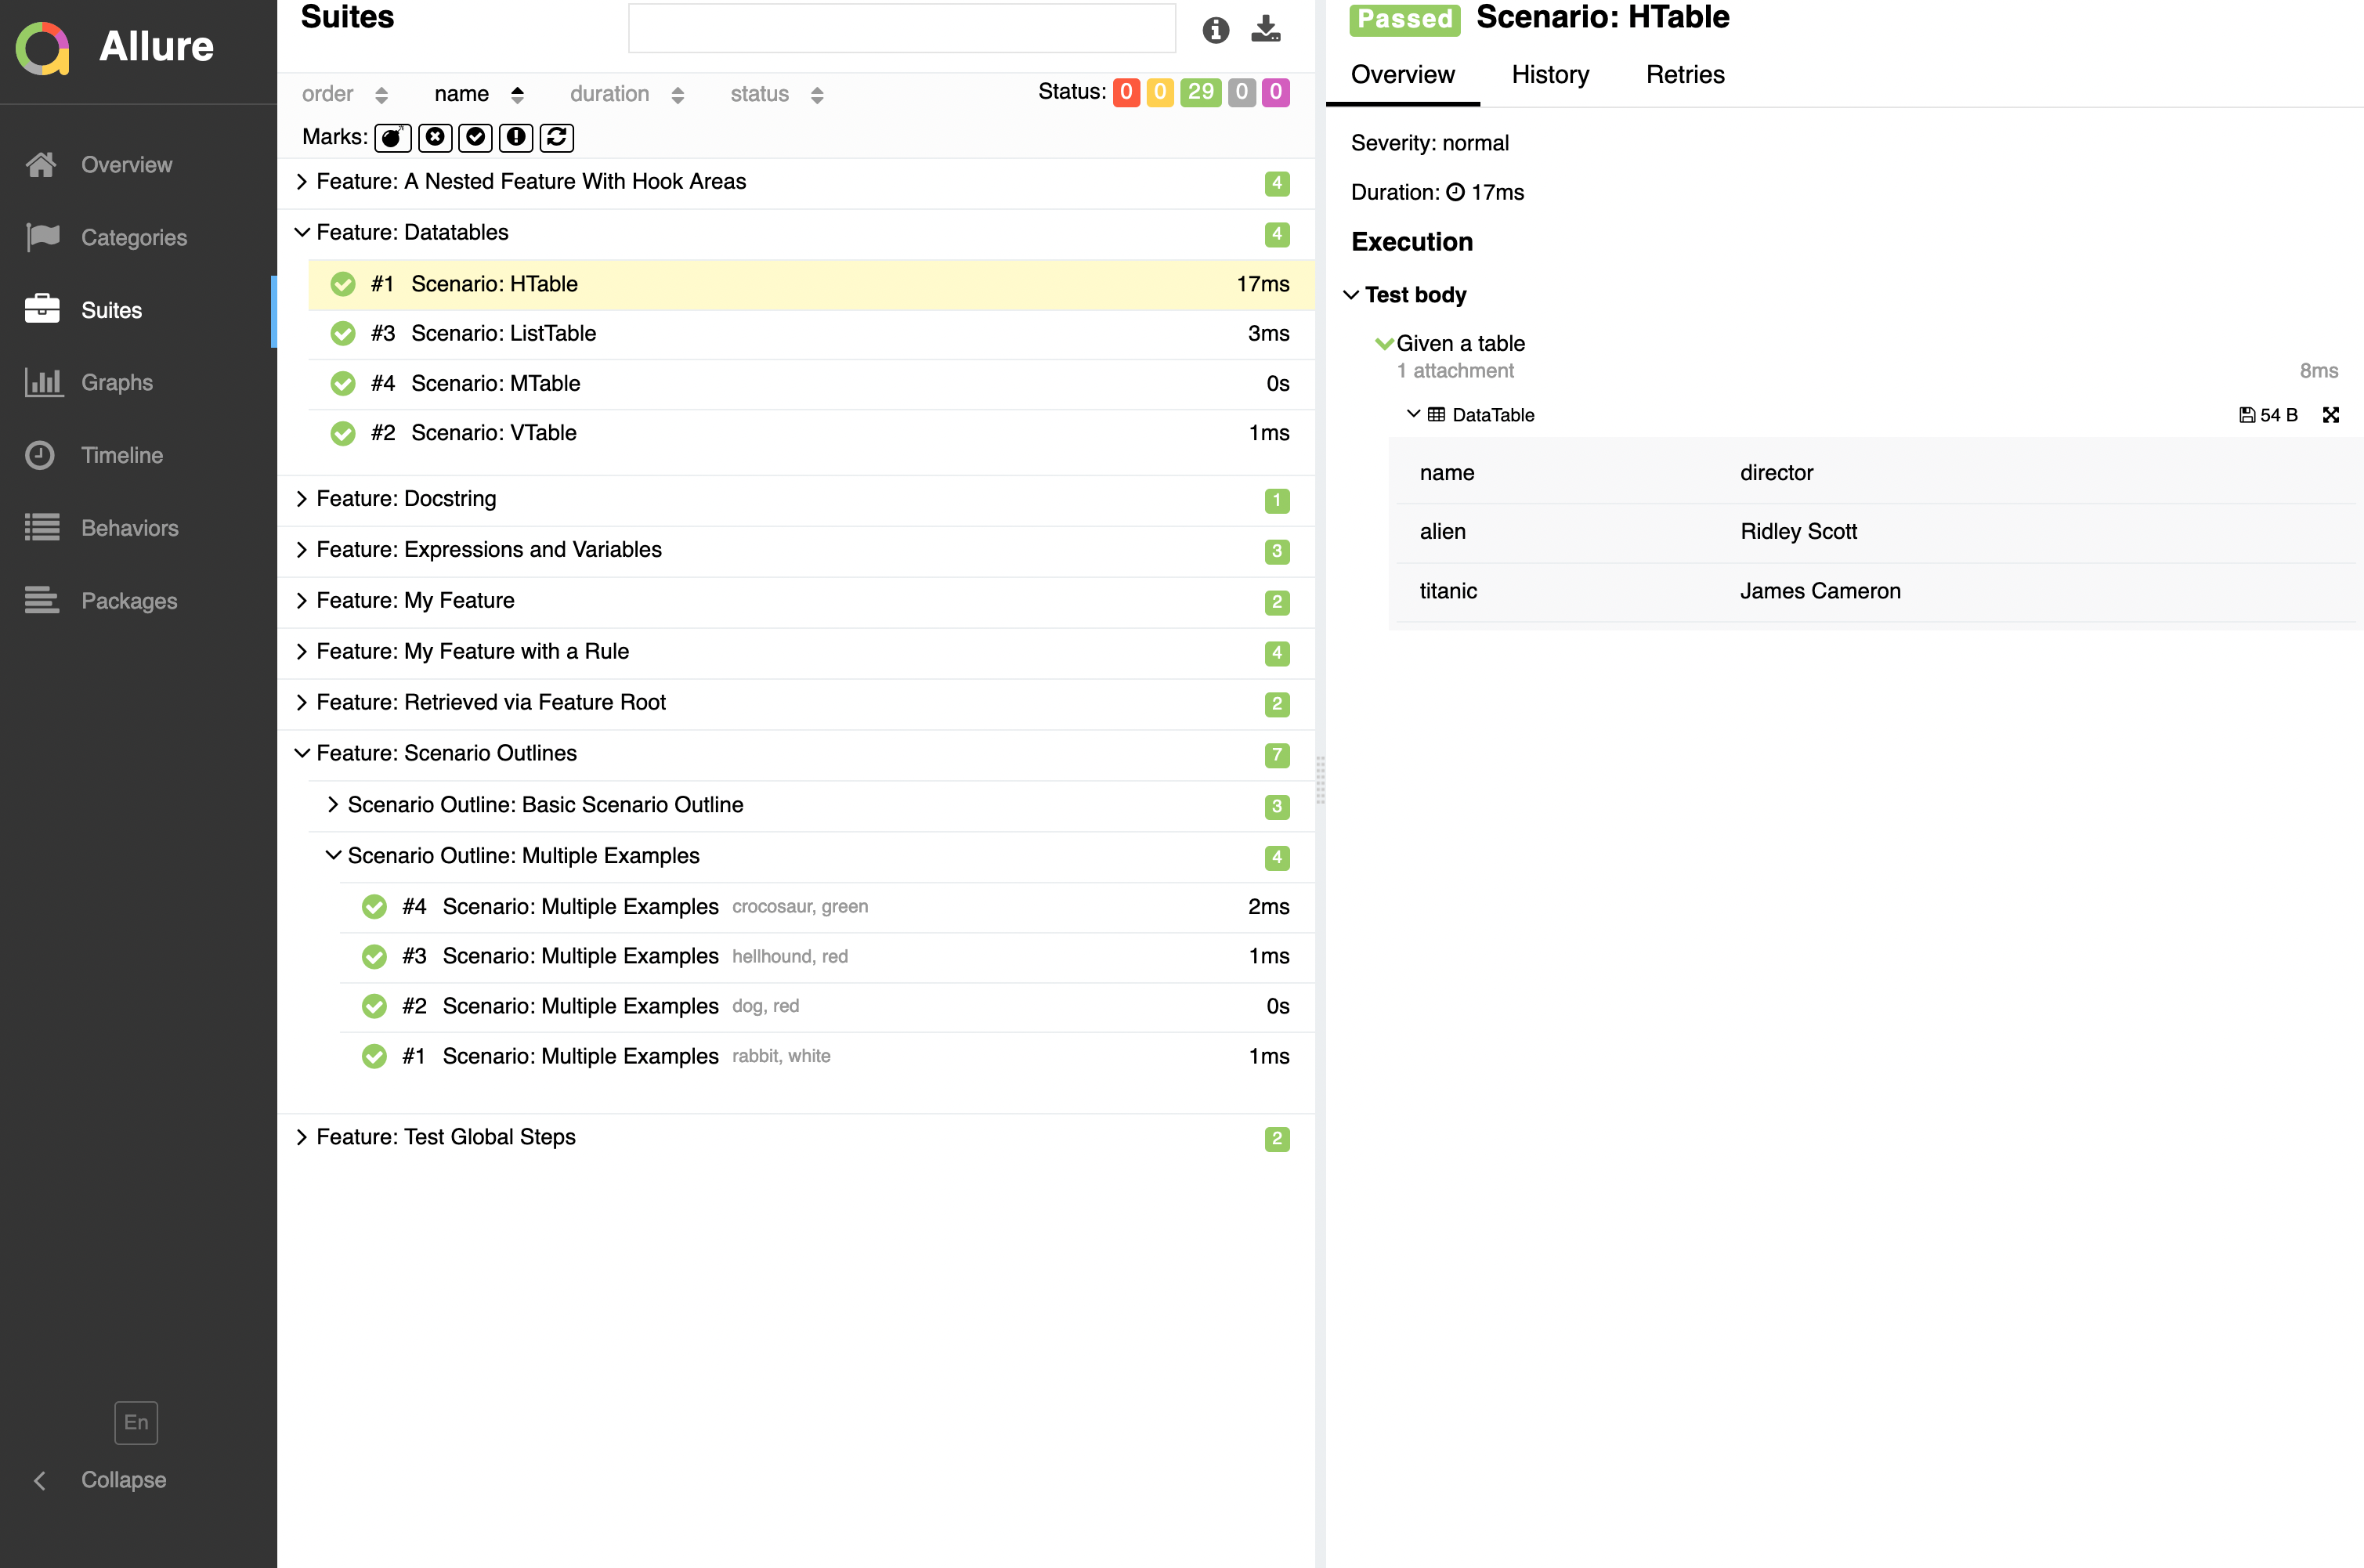Toggle the new failed mark filter
The width and height of the screenshot is (2364, 1568).
[x=435, y=137]
